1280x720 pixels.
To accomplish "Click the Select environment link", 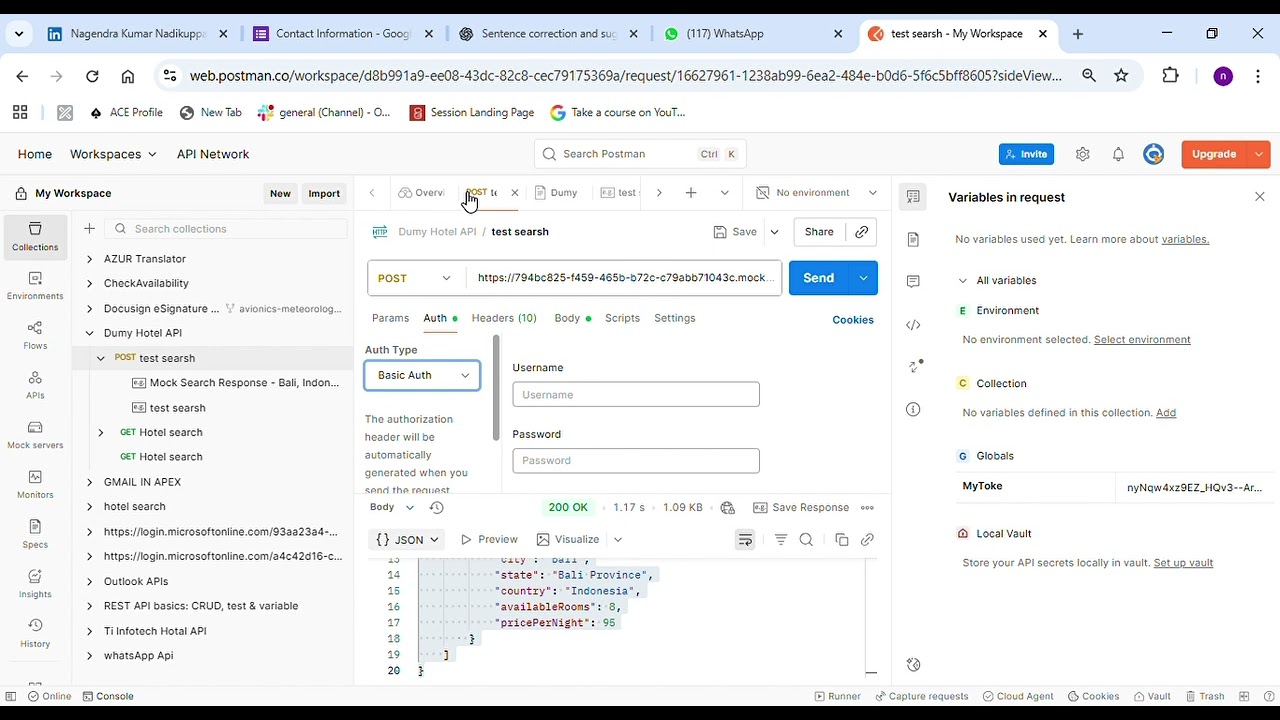I will 1142,340.
